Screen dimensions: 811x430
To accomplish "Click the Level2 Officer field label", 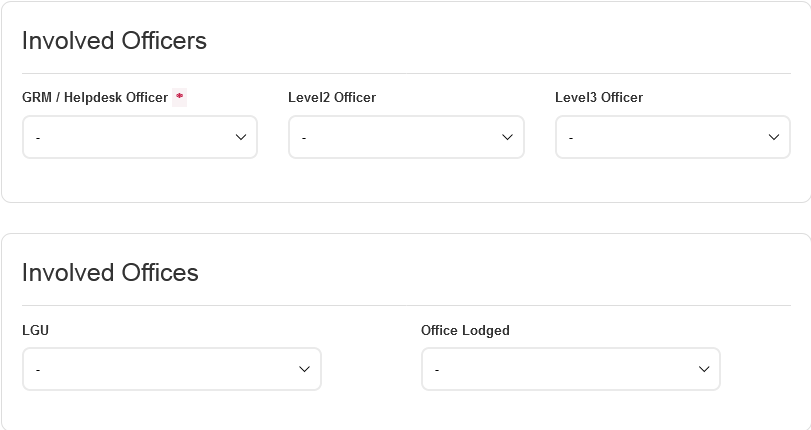I will click(332, 97).
